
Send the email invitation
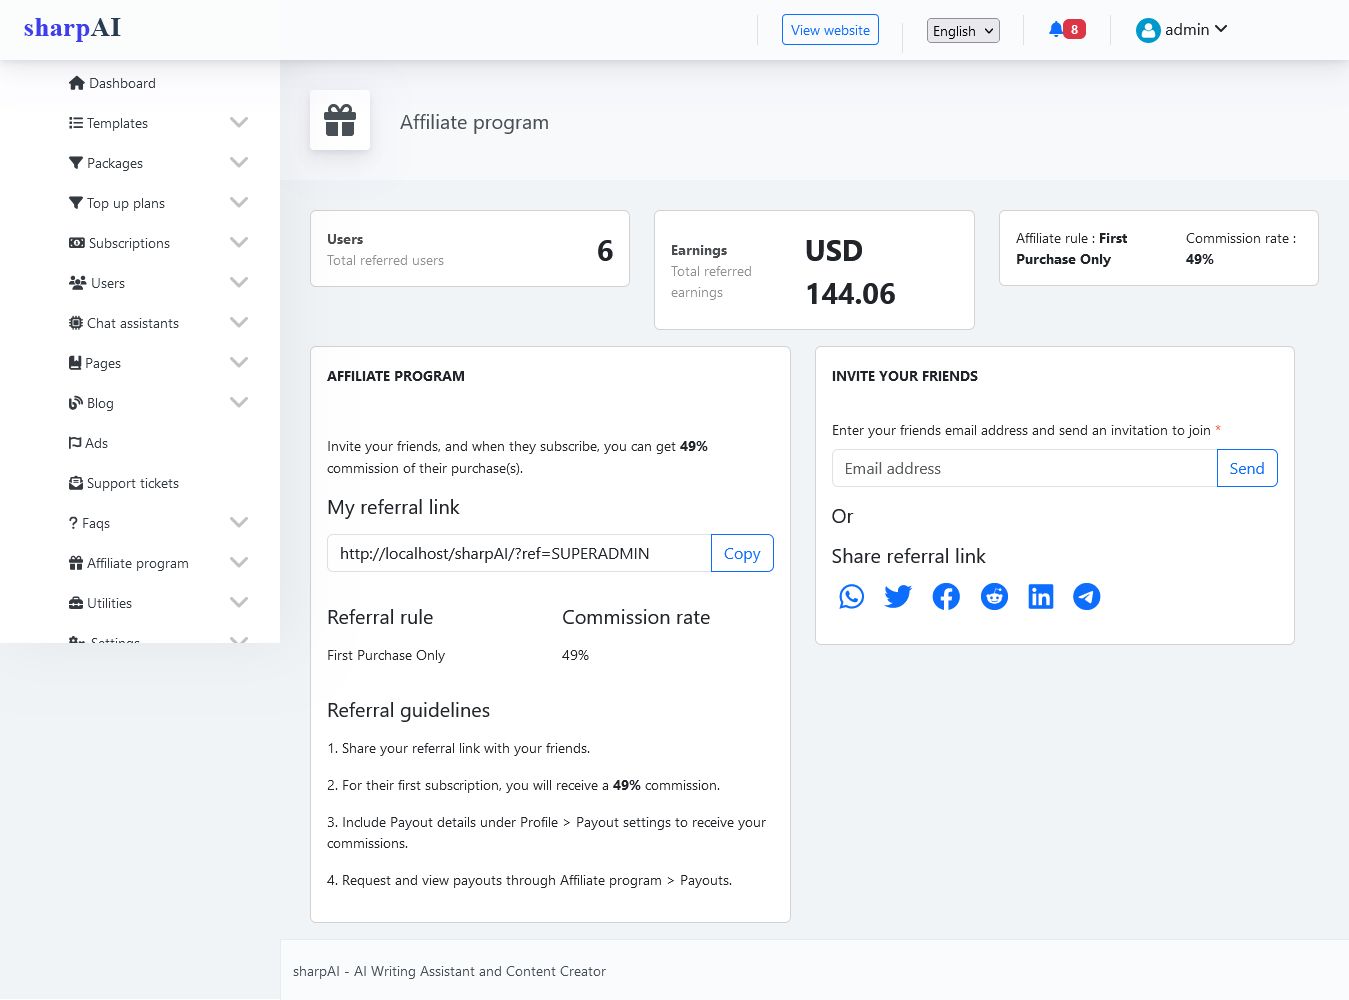tap(1247, 468)
